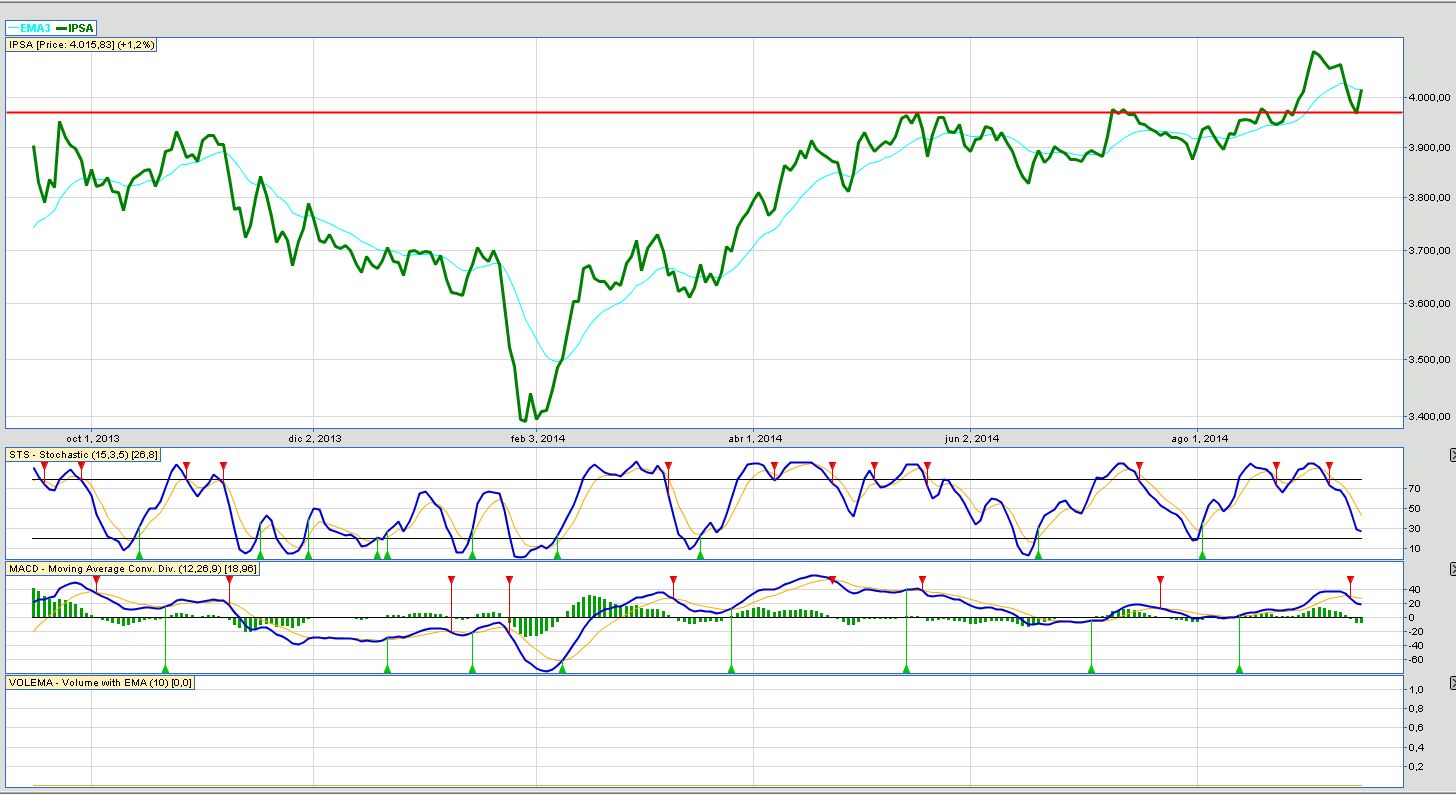1456x795 pixels.
Task: Click the feb 3, 2014 date label
Action: coord(538,438)
